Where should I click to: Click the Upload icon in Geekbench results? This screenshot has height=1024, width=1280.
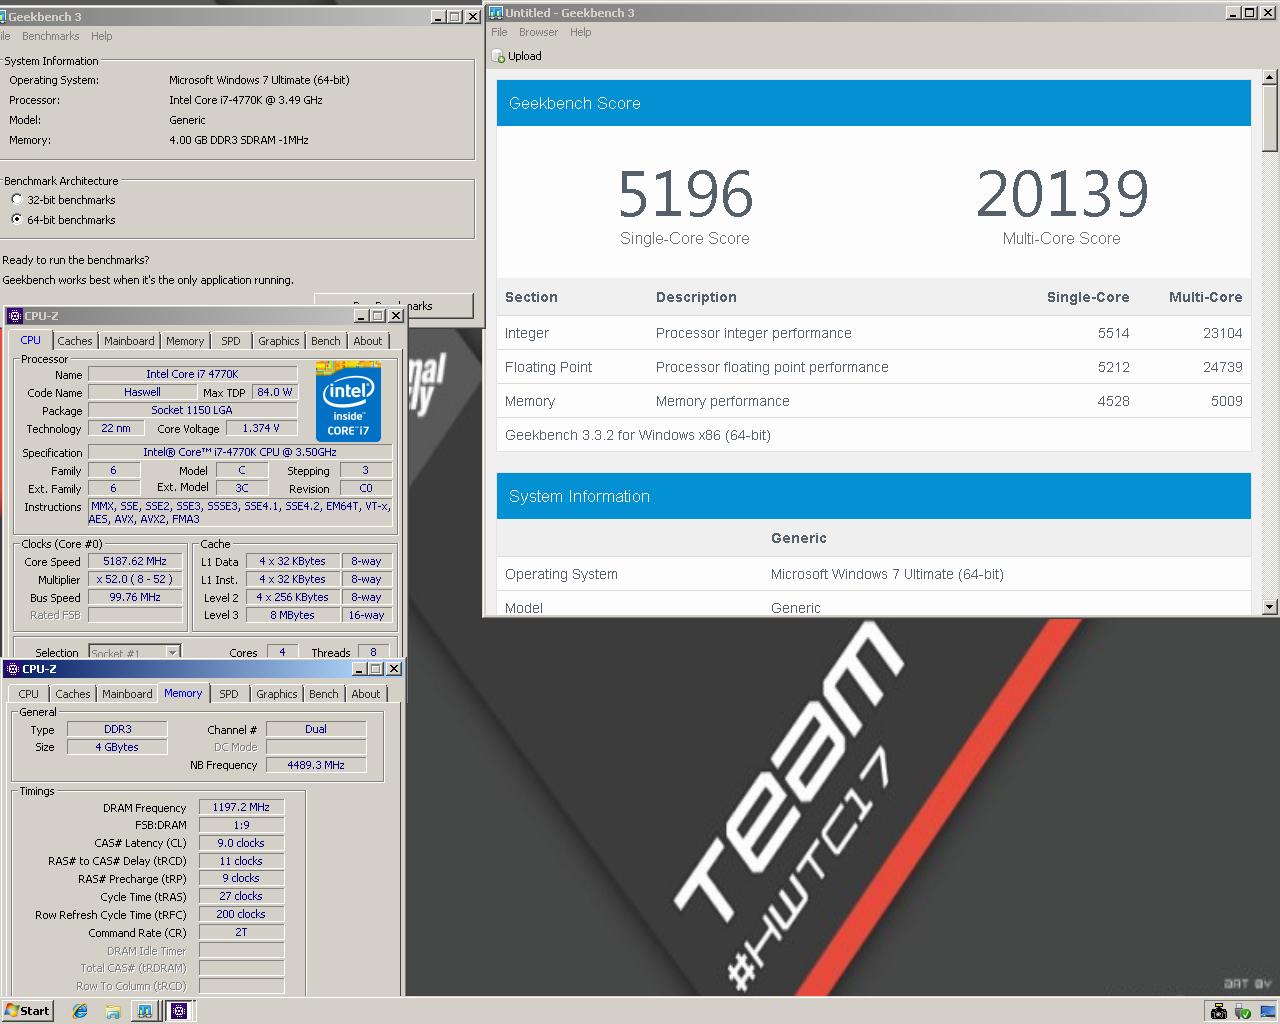click(x=499, y=56)
